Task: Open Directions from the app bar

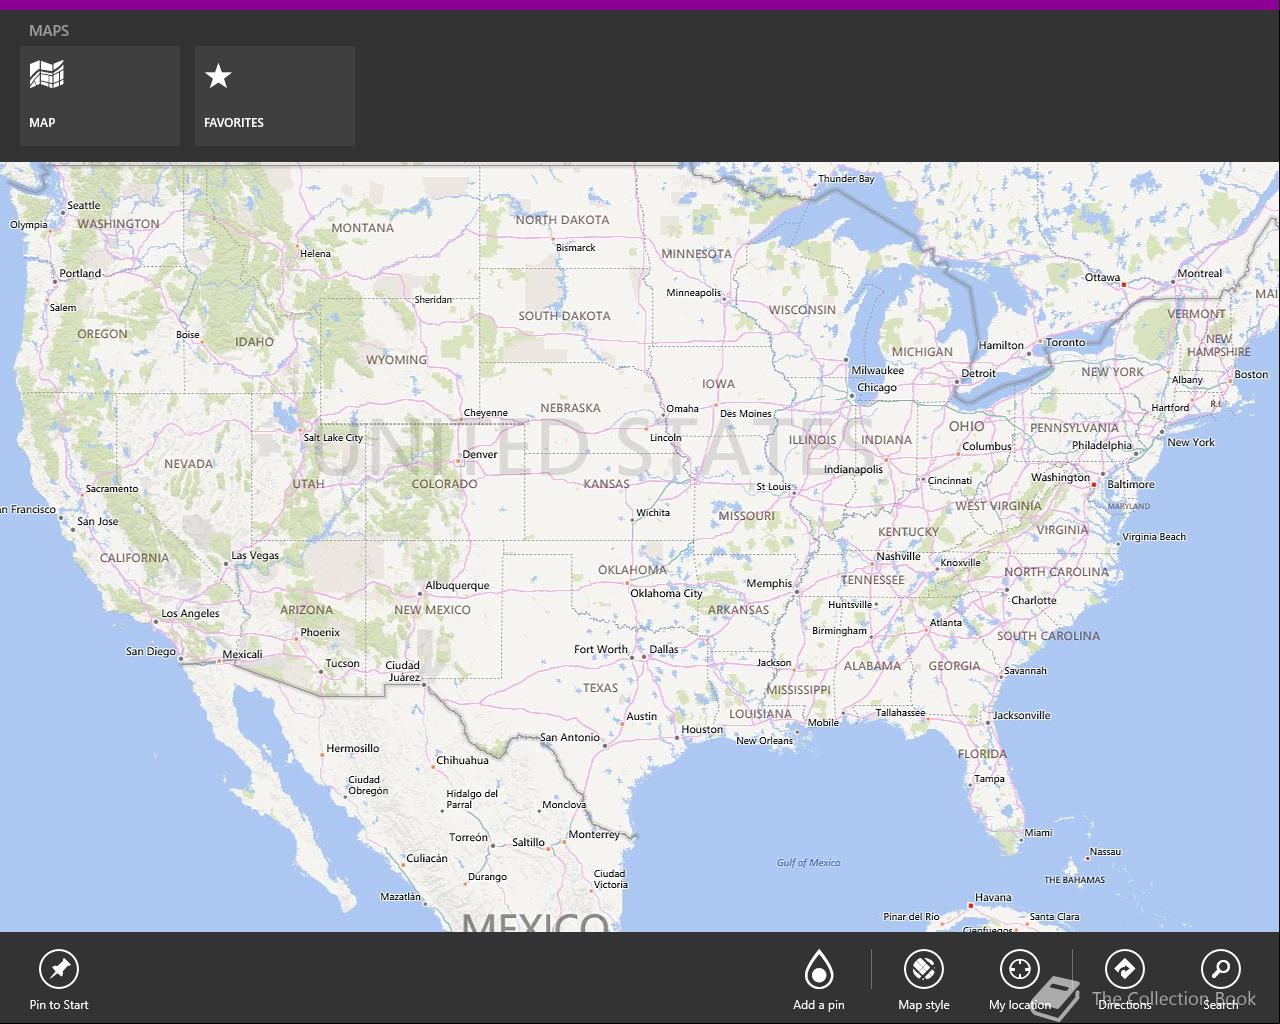Action: [x=1125, y=969]
